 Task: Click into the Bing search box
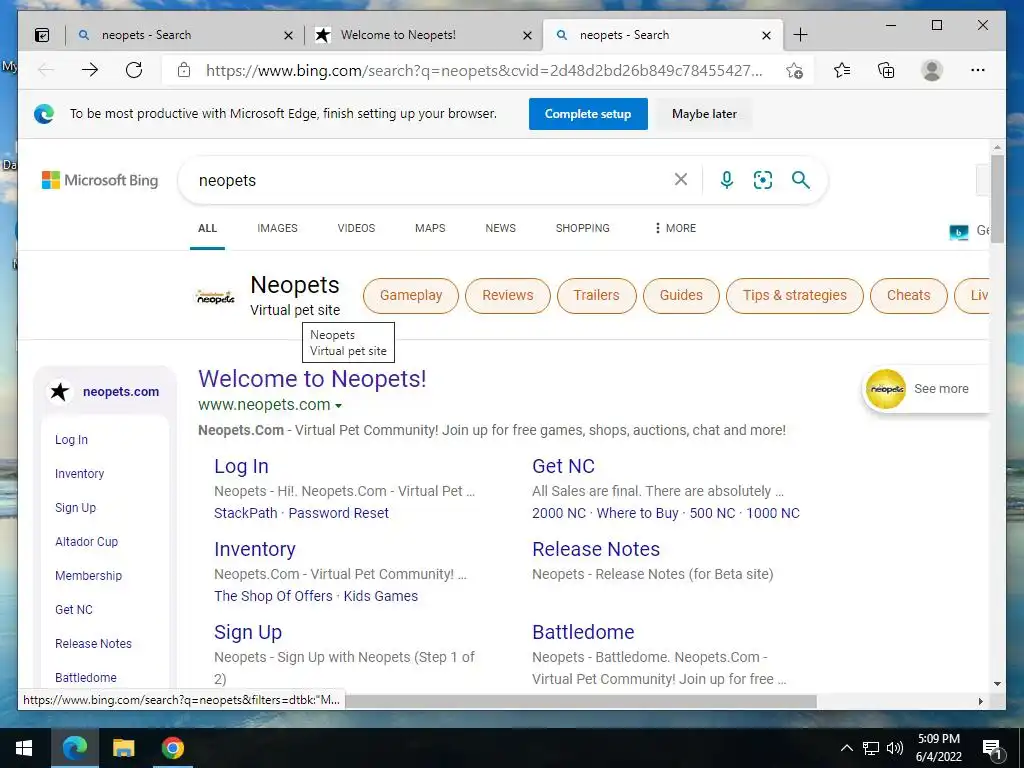[431, 180]
